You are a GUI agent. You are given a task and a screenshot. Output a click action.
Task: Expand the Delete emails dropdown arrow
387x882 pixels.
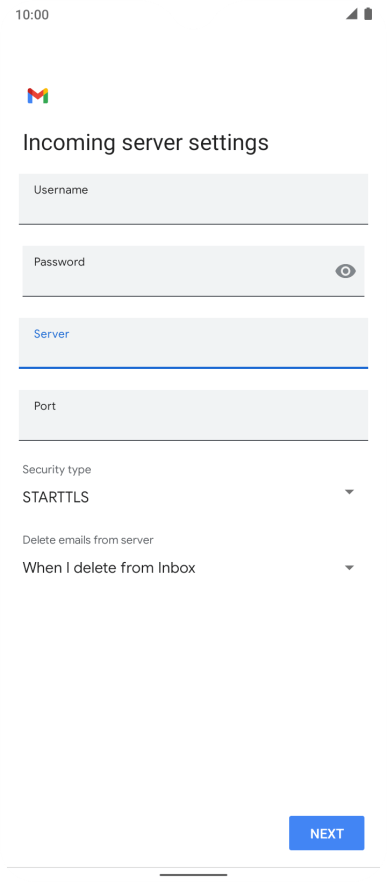tap(349, 568)
